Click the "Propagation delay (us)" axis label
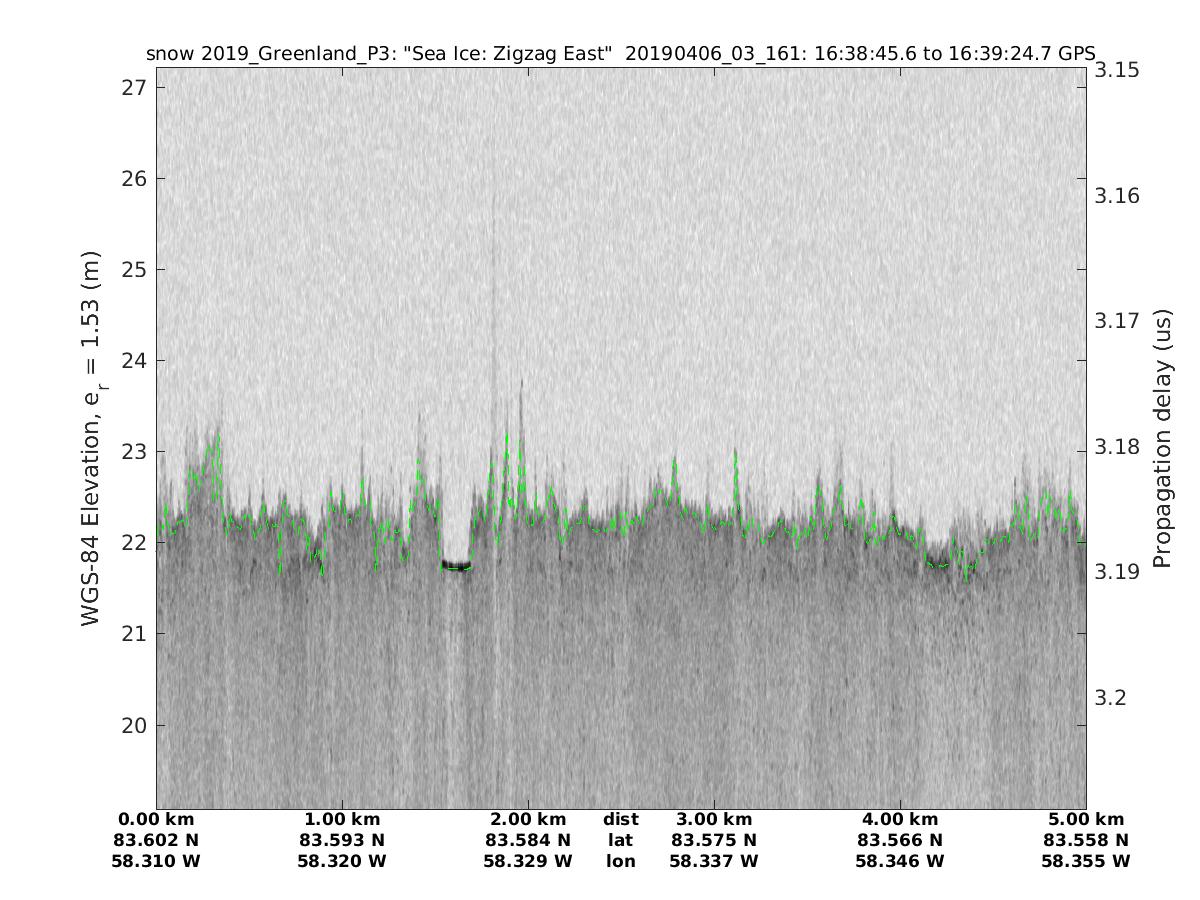Viewport: 1200px width, 900px height. [1162, 439]
